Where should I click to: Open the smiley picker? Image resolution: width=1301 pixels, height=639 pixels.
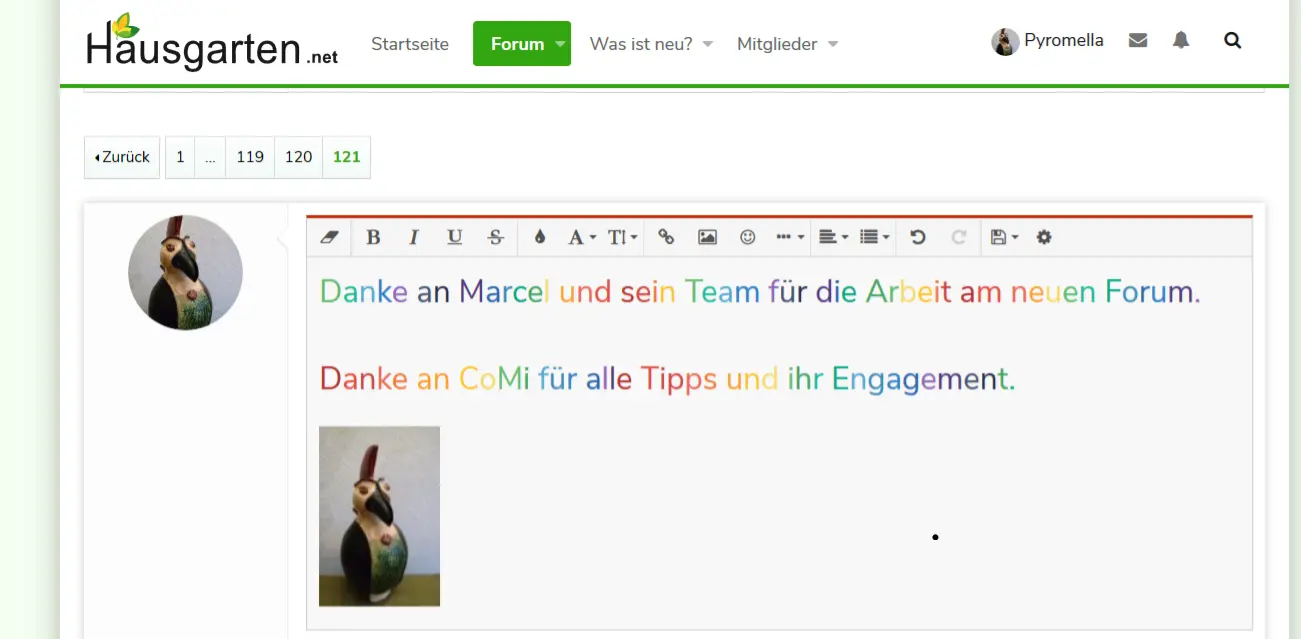[747, 237]
